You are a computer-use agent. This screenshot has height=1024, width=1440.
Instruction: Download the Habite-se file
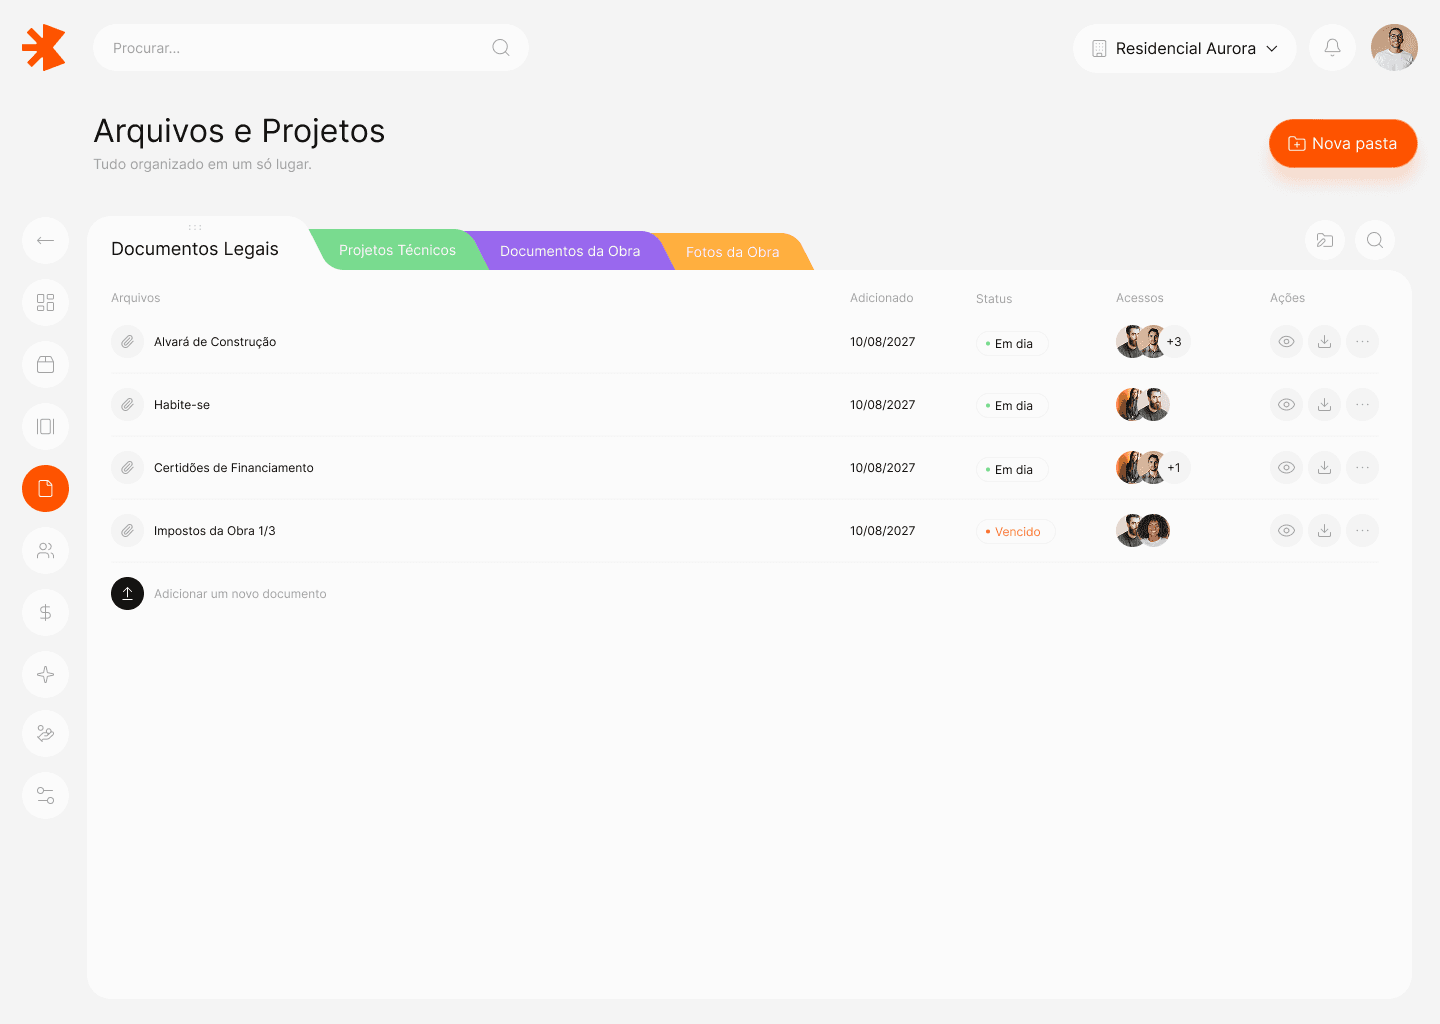(x=1324, y=405)
